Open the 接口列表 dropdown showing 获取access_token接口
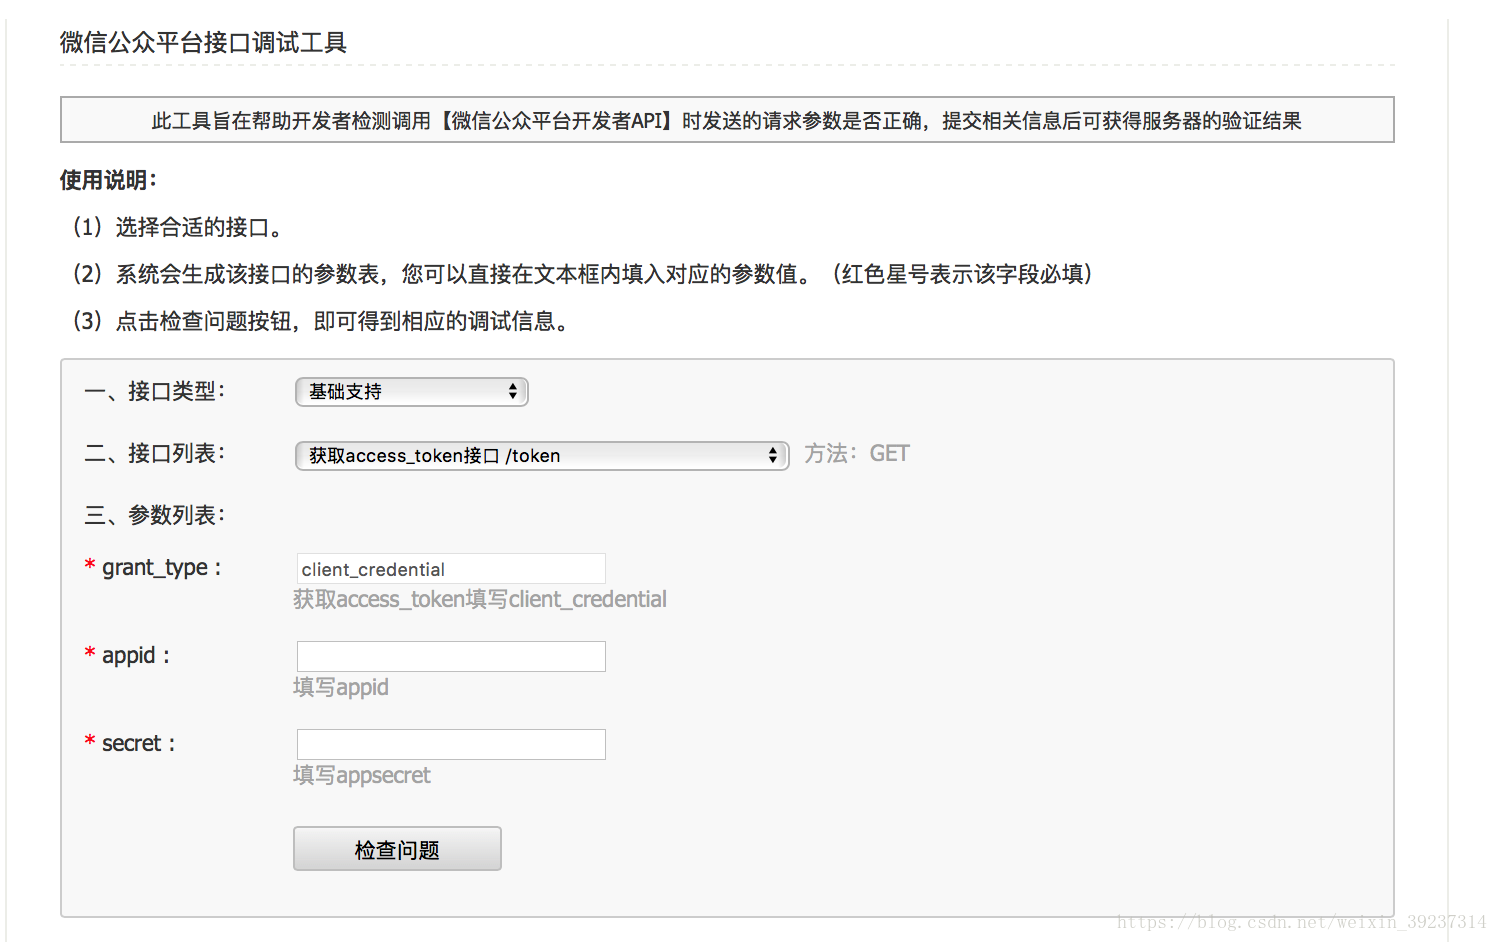The height and width of the screenshot is (942, 1498). pos(542,456)
